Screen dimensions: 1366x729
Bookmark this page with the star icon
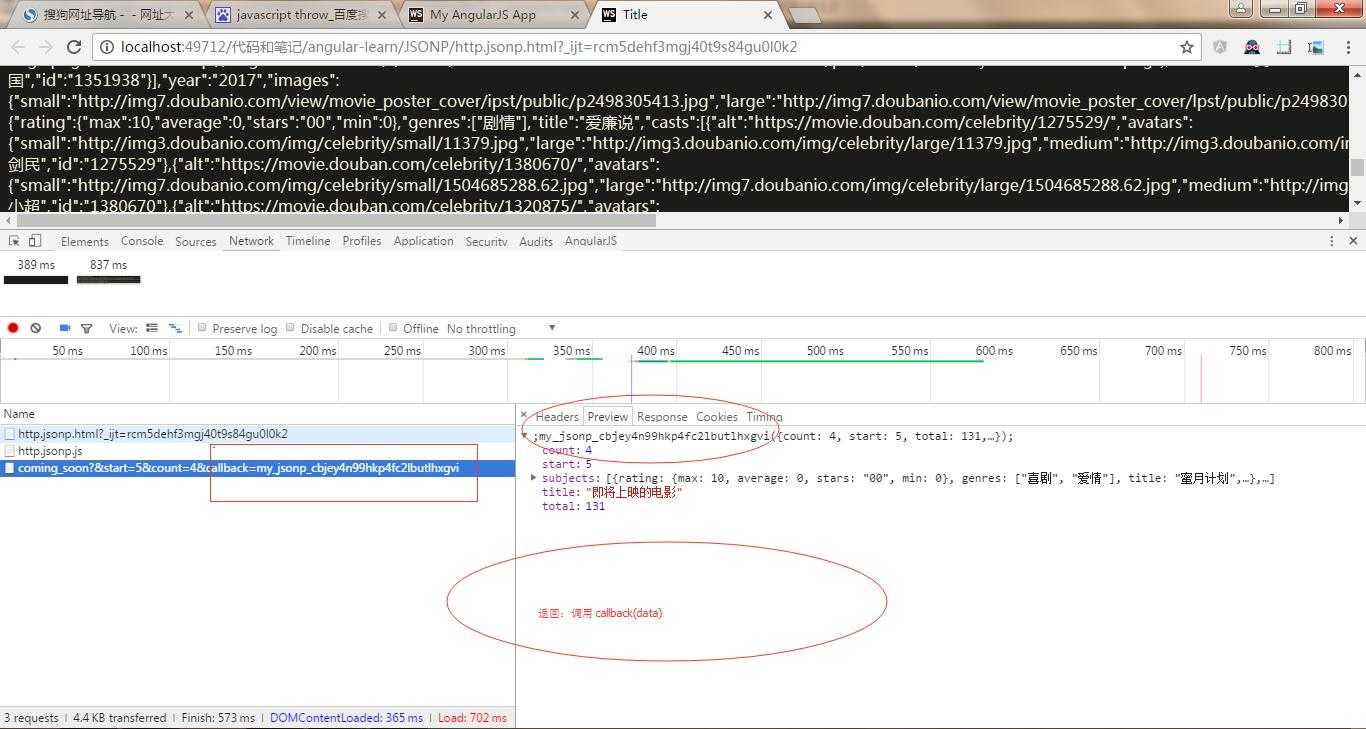click(1187, 47)
